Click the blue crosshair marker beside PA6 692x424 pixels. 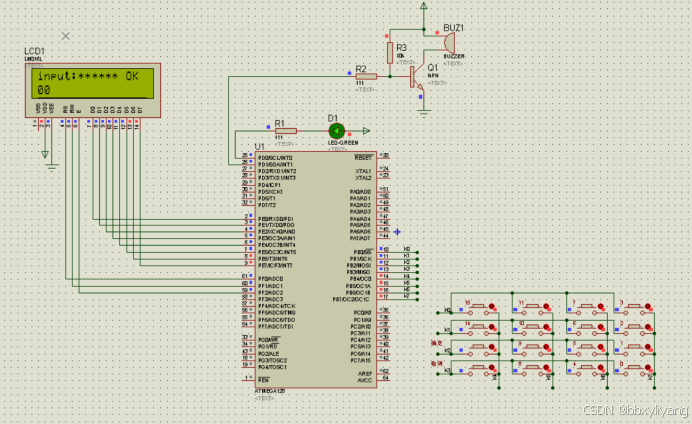[397, 232]
